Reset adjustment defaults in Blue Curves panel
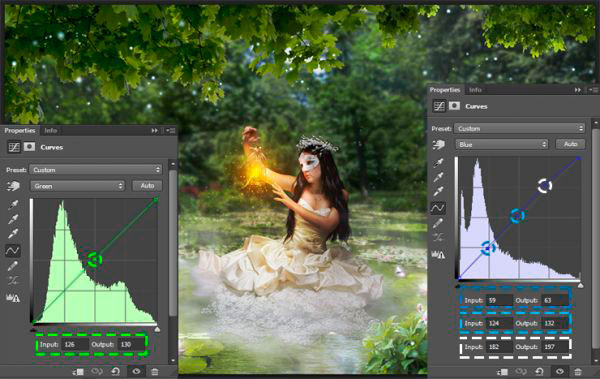 (x=539, y=372)
